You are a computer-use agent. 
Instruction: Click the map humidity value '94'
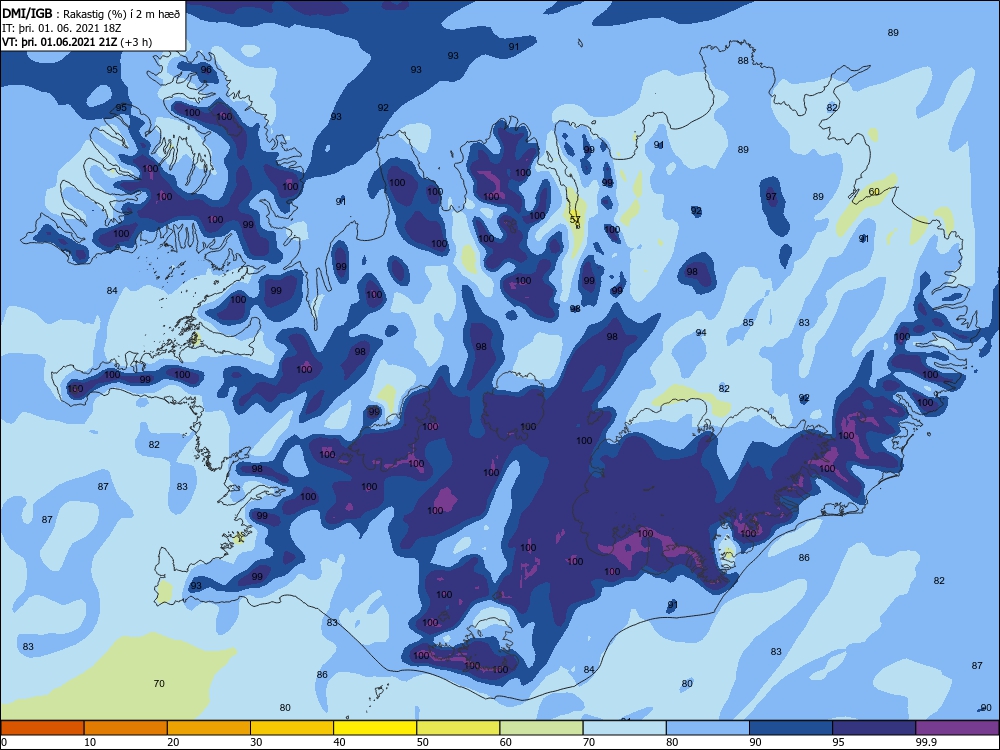[x=701, y=332]
